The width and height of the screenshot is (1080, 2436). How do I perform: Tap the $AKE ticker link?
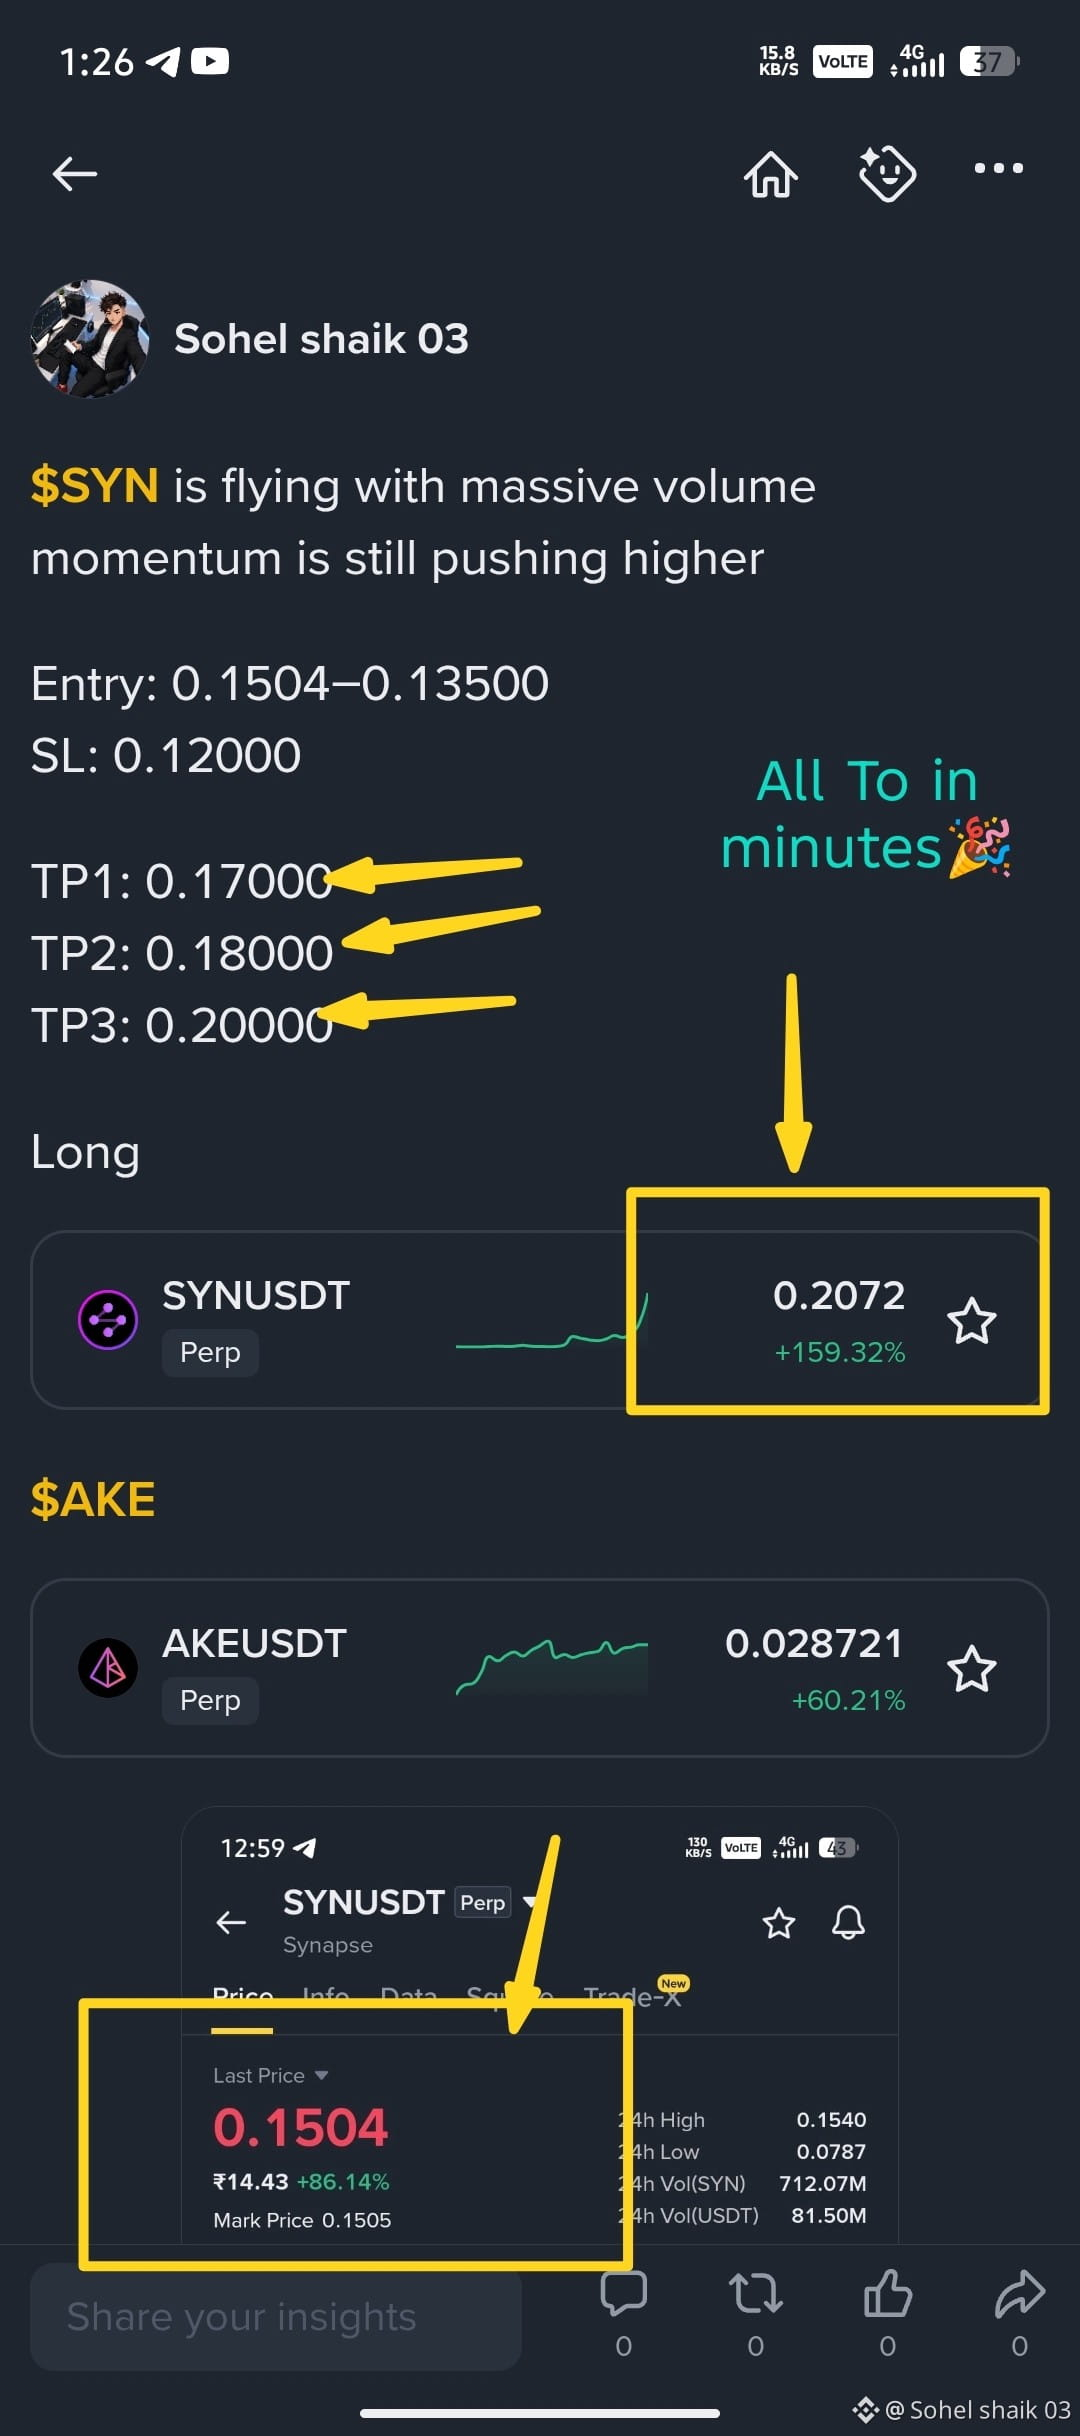click(93, 1499)
